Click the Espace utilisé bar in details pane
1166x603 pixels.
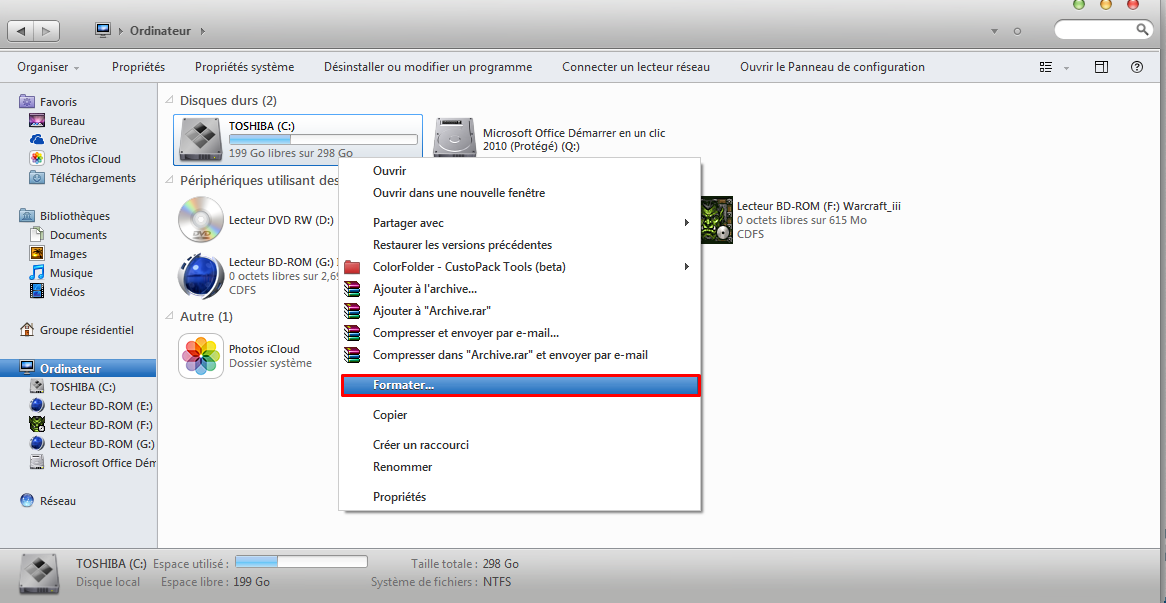coord(301,562)
